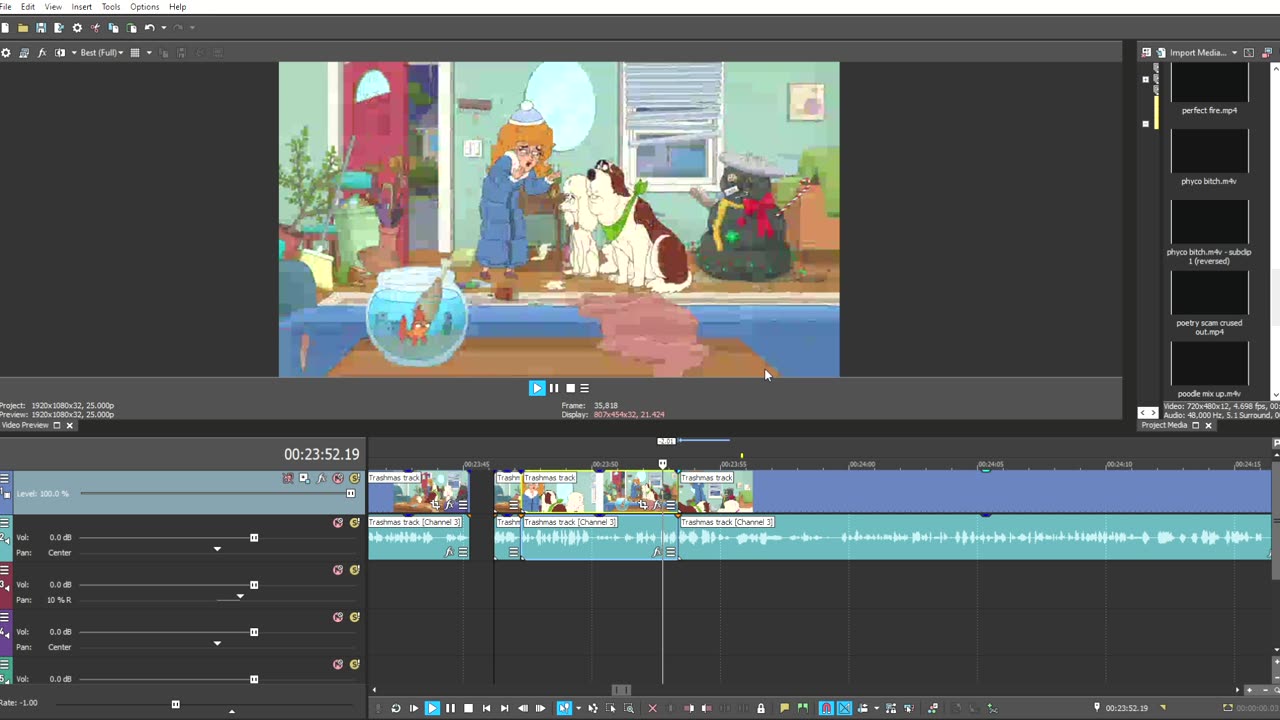
Task: Toggle the Split Screen View button
Action: [60, 53]
